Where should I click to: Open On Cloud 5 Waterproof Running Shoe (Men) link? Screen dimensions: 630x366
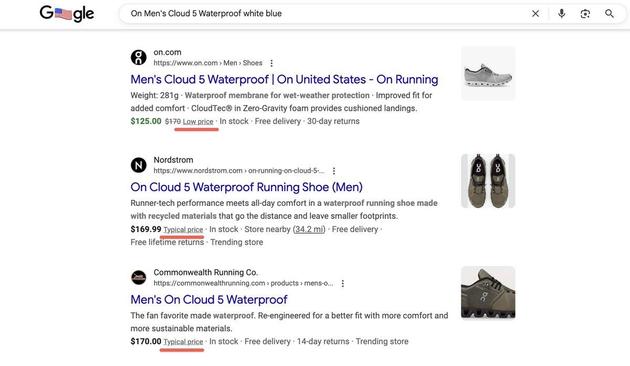246,187
